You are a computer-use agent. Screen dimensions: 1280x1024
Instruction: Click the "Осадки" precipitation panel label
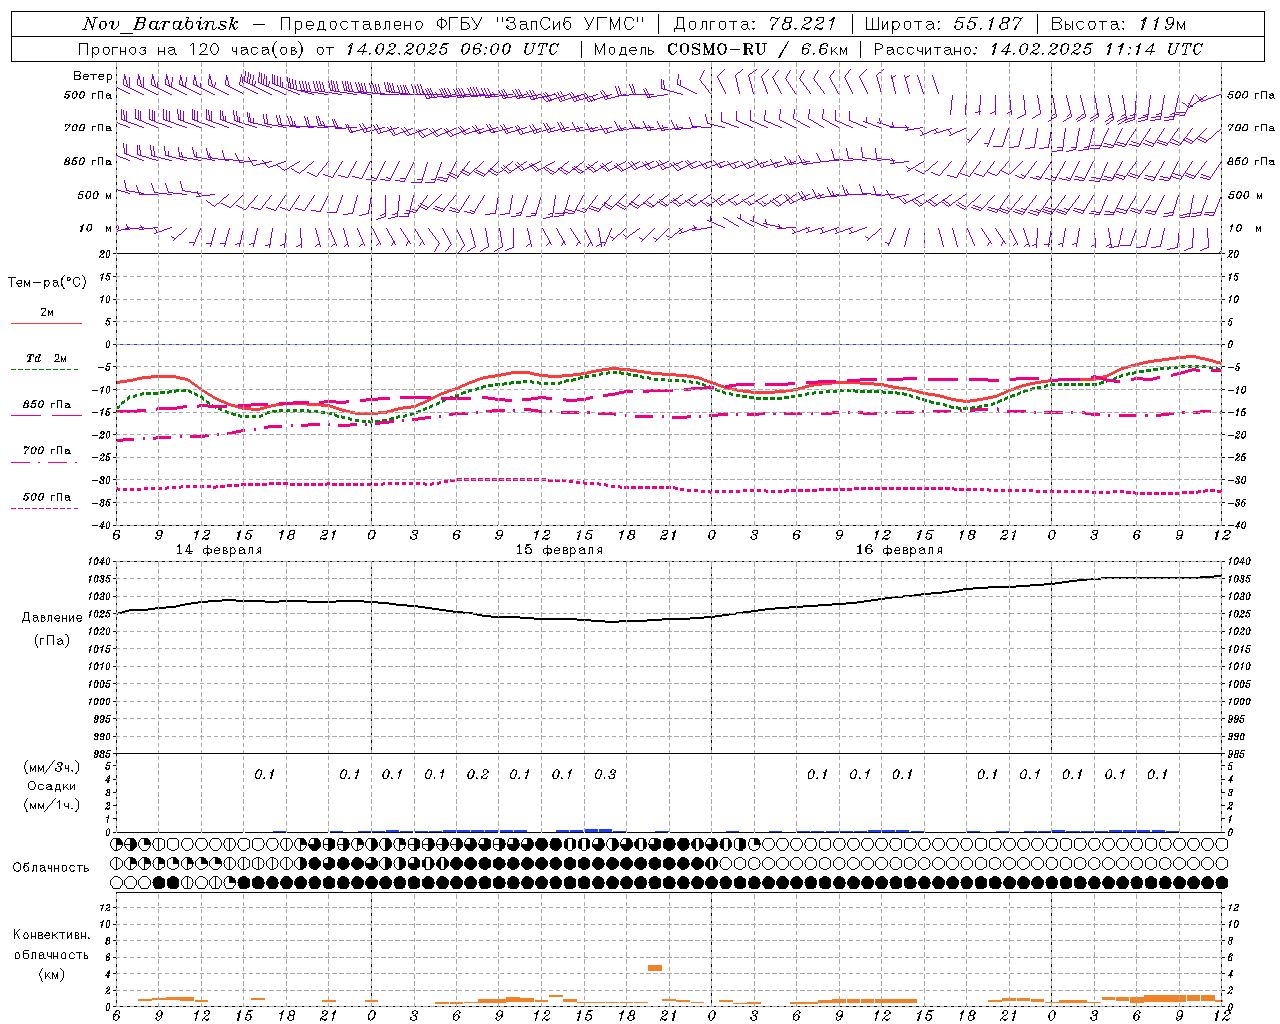(52, 786)
